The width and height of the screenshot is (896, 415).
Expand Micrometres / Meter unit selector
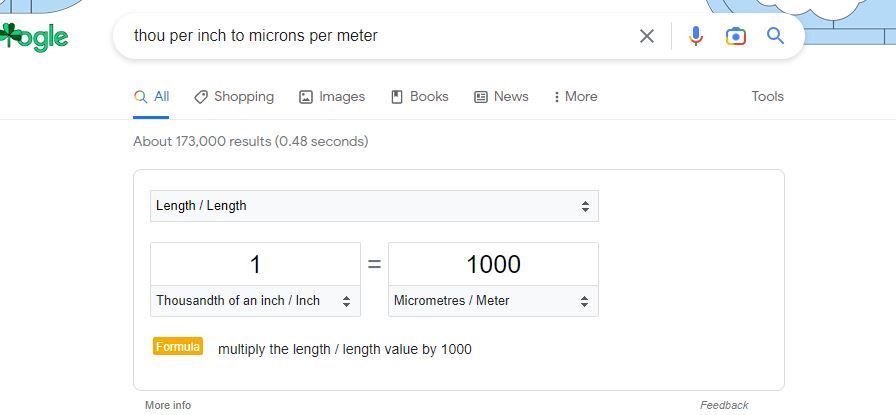tap(493, 301)
